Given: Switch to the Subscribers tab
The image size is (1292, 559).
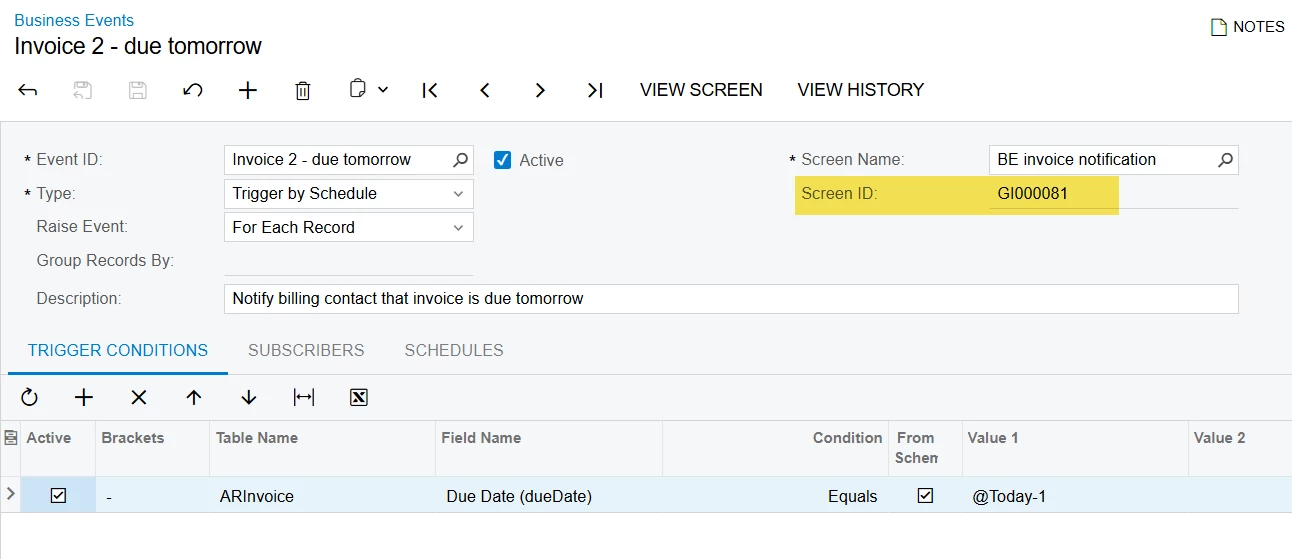Looking at the screenshot, I should 306,350.
